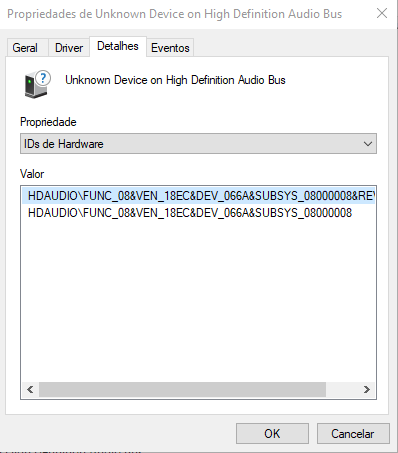Confirm with the OK button

(272, 434)
